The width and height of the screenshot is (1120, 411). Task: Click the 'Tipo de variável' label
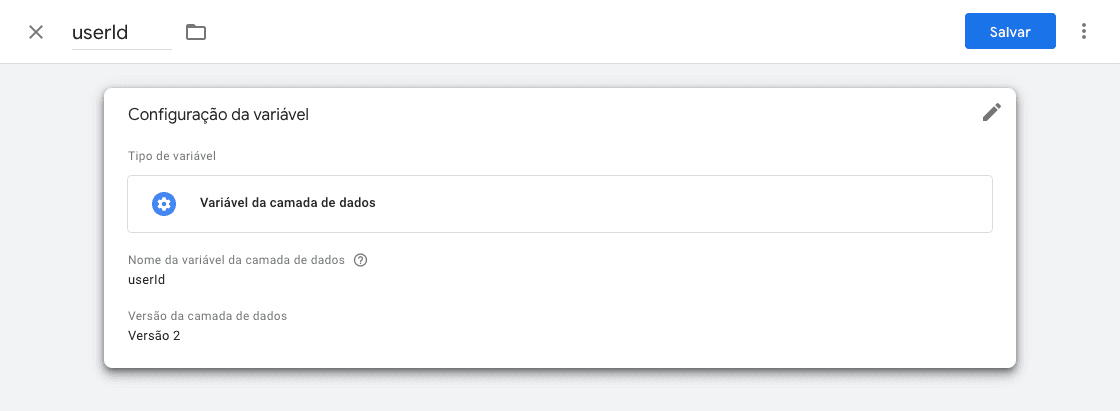(173, 156)
